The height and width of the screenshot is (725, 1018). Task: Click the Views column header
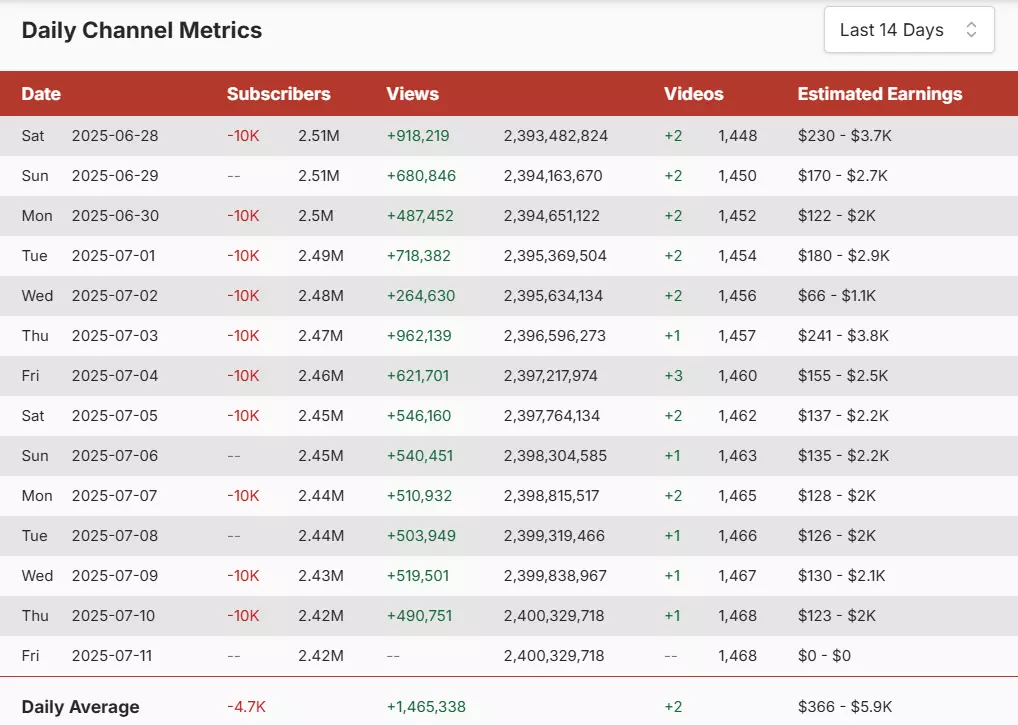pyautogui.click(x=412, y=94)
